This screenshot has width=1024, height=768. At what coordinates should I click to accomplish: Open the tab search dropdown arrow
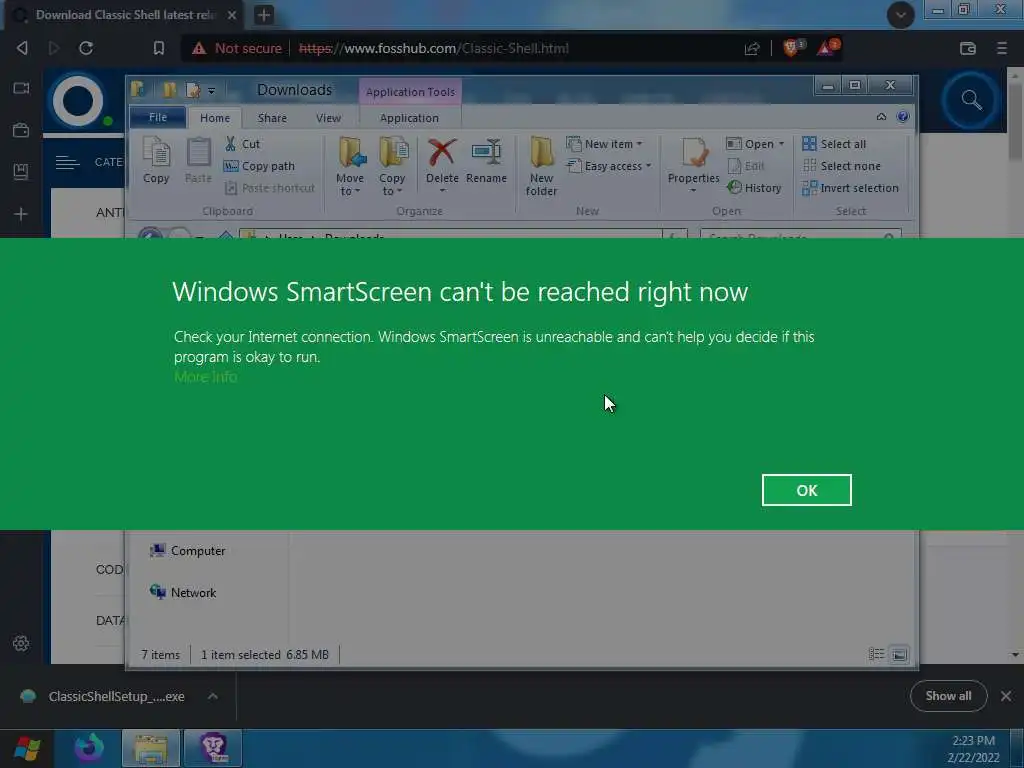[901, 14]
